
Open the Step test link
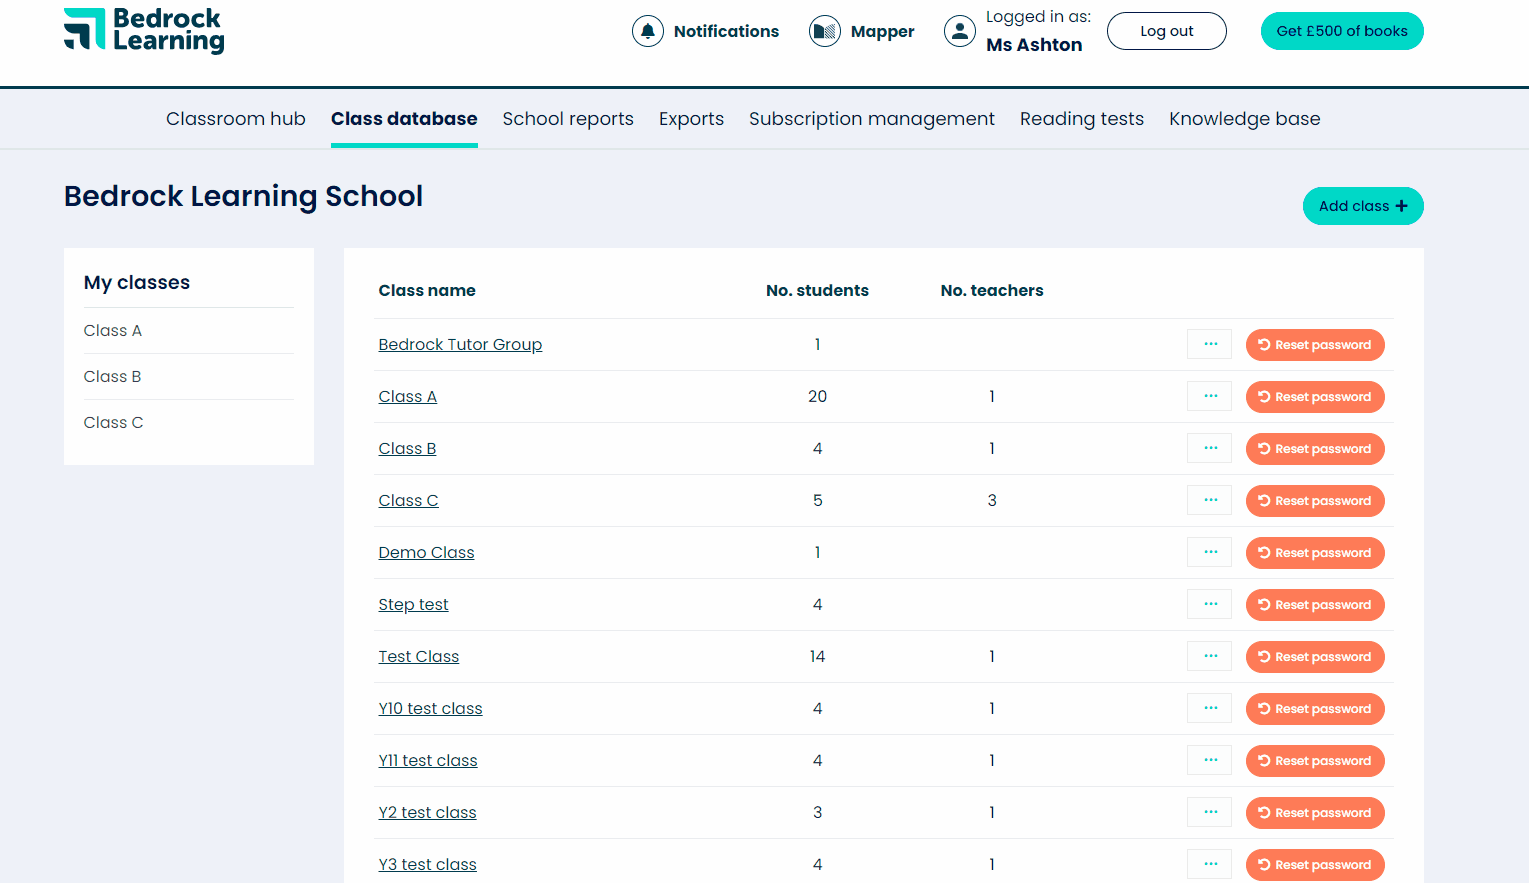pyautogui.click(x=413, y=604)
